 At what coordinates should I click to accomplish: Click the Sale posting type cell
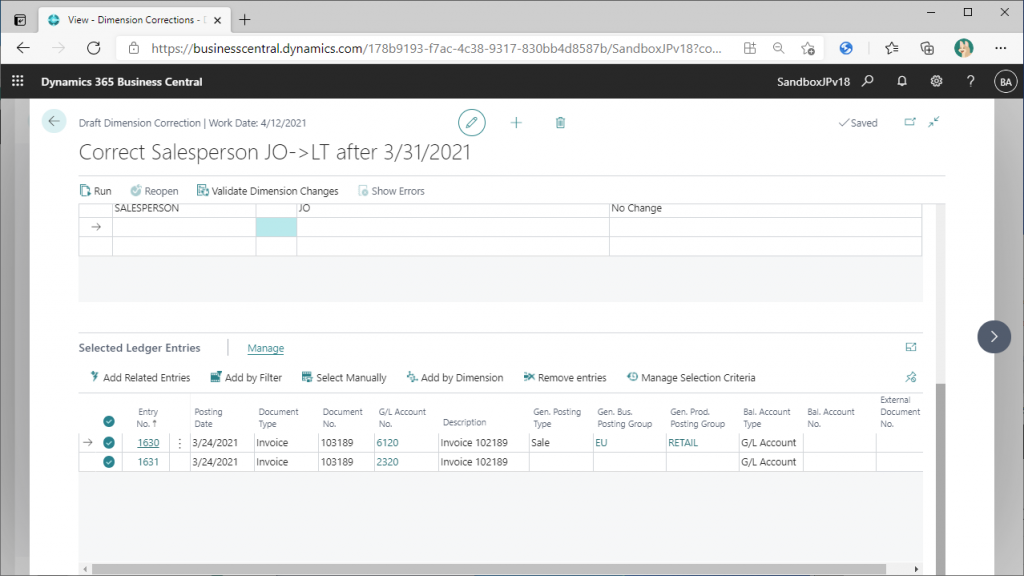[x=561, y=443]
